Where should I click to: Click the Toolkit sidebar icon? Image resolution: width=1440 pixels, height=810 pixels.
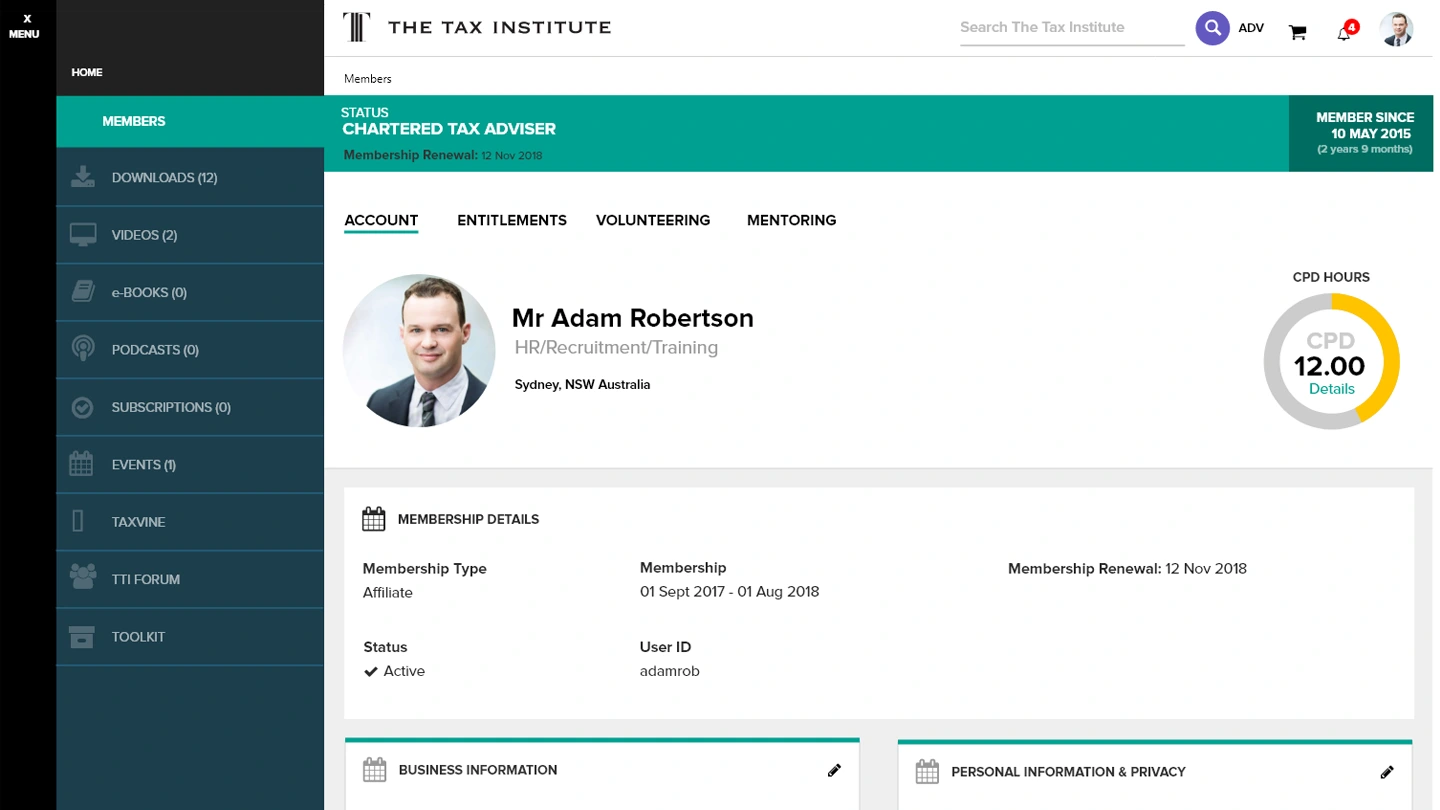pos(82,636)
